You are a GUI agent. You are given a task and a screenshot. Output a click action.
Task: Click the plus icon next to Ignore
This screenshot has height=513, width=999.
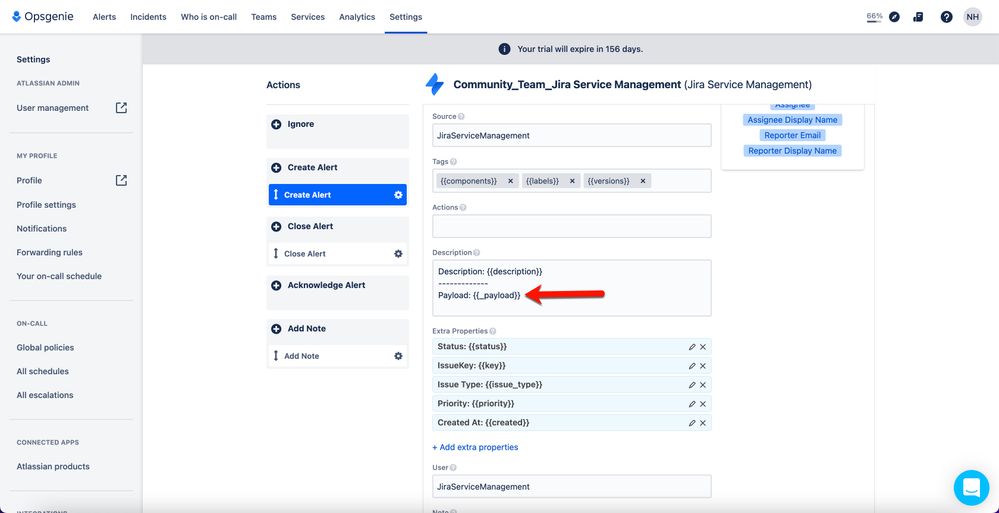276,124
